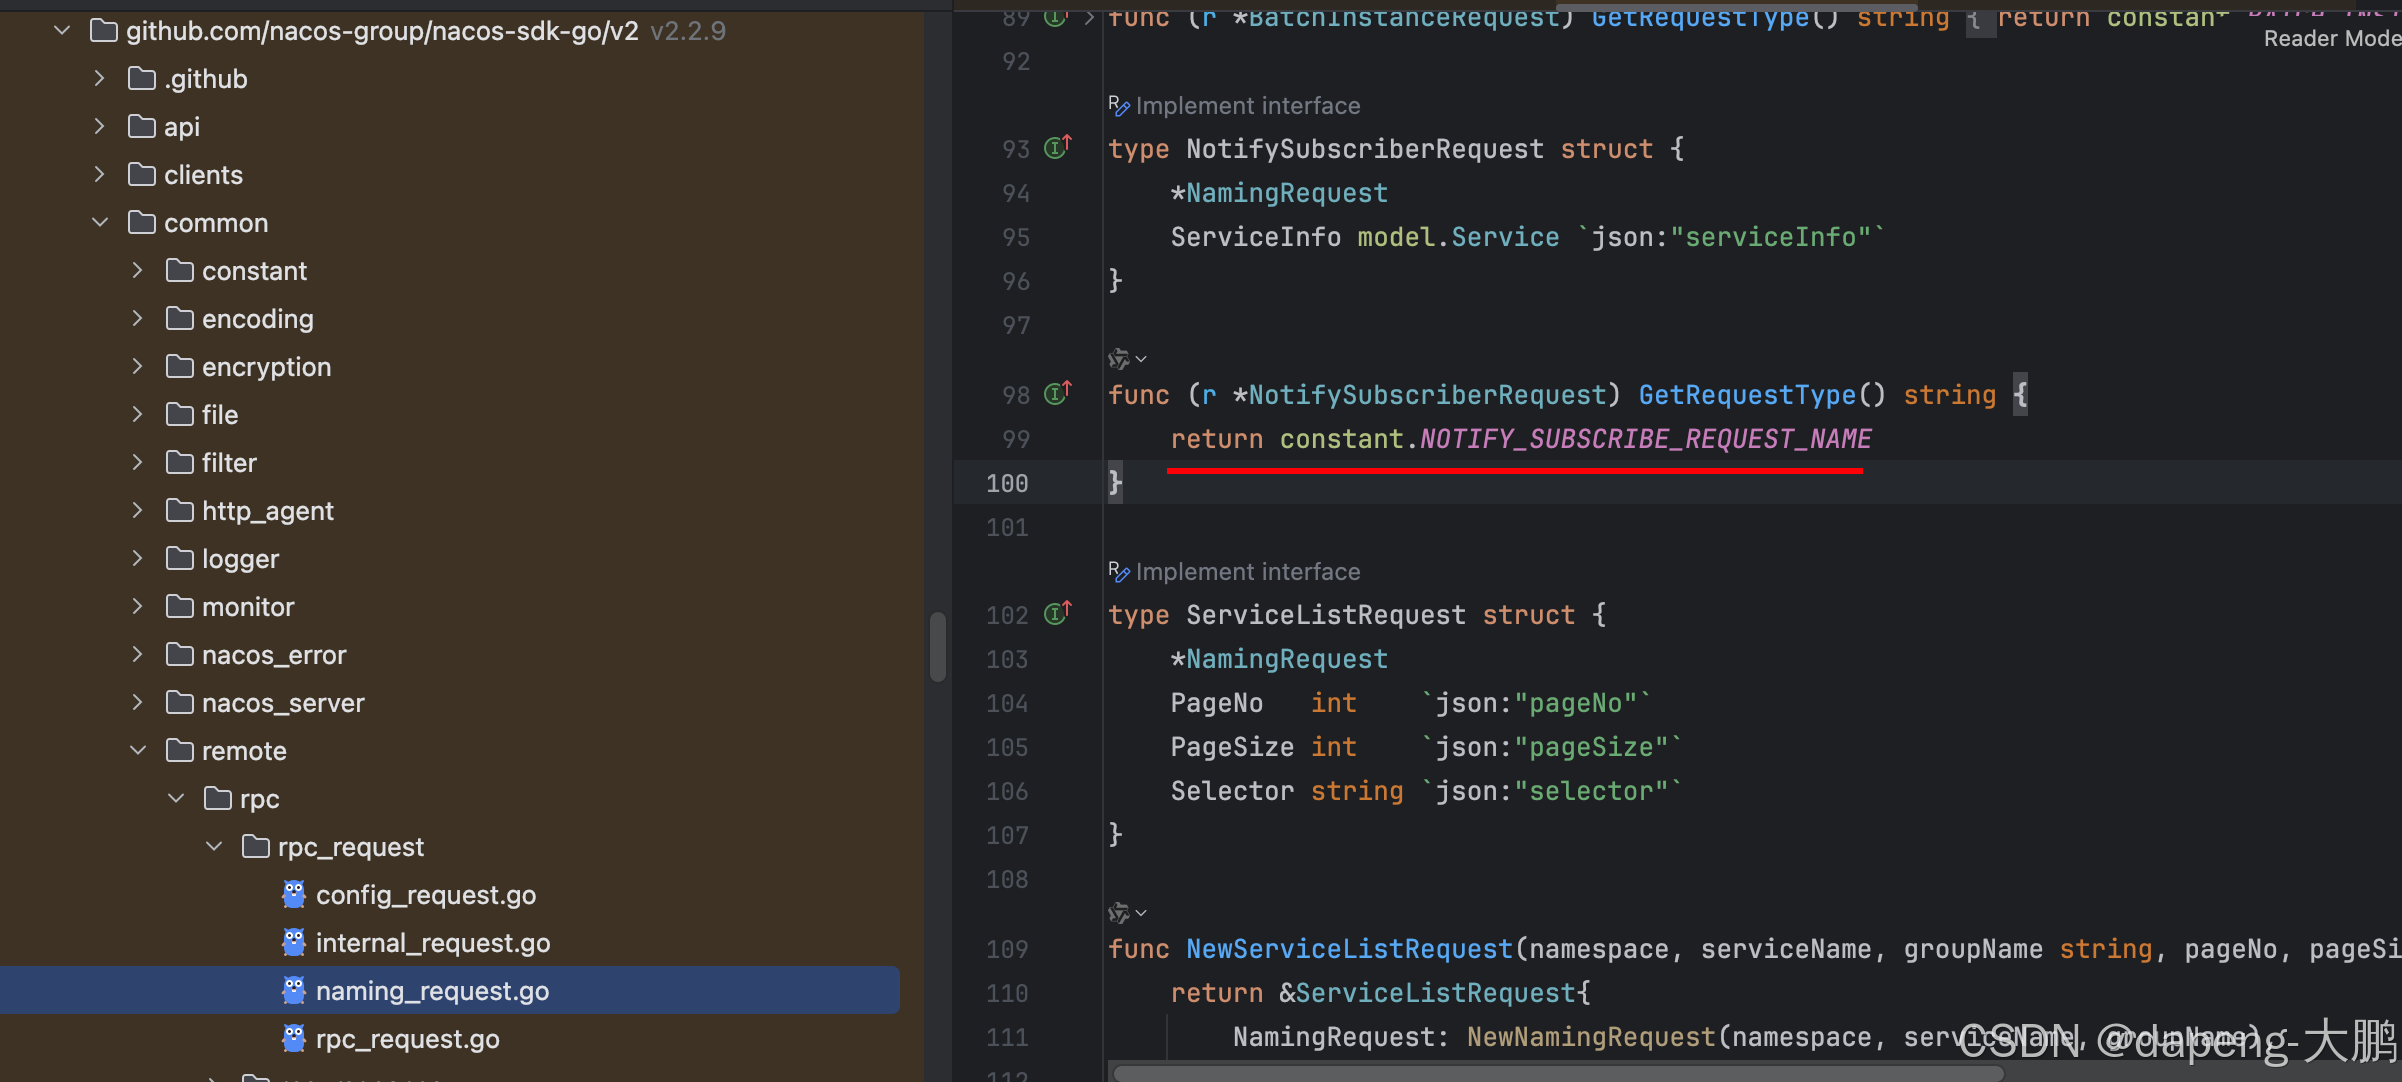Click gutter implement icon at line 98
Viewport: 2402px width, 1082px height.
[x=1057, y=394]
